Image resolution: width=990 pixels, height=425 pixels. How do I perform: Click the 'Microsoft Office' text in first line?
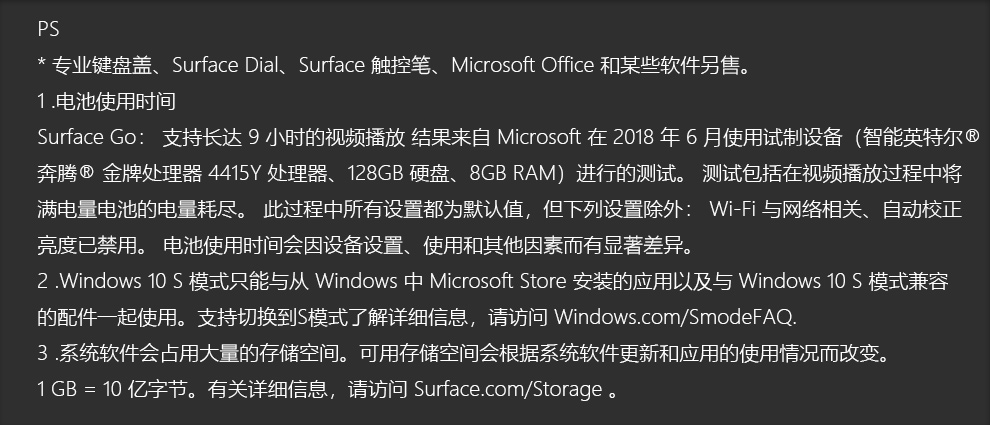pyautogui.click(x=523, y=65)
